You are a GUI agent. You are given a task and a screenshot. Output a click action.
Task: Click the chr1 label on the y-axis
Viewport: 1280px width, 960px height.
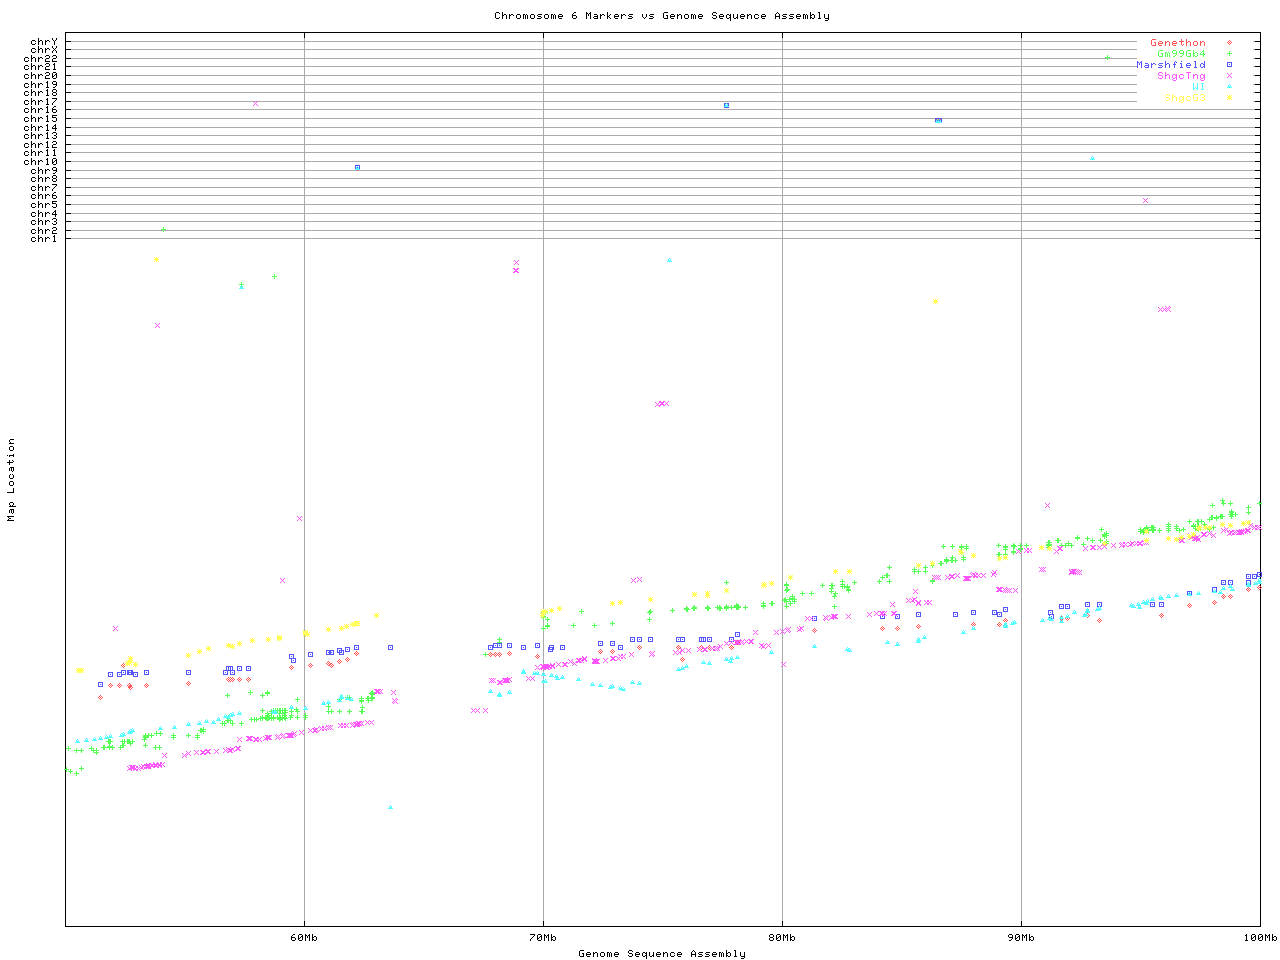[44, 238]
